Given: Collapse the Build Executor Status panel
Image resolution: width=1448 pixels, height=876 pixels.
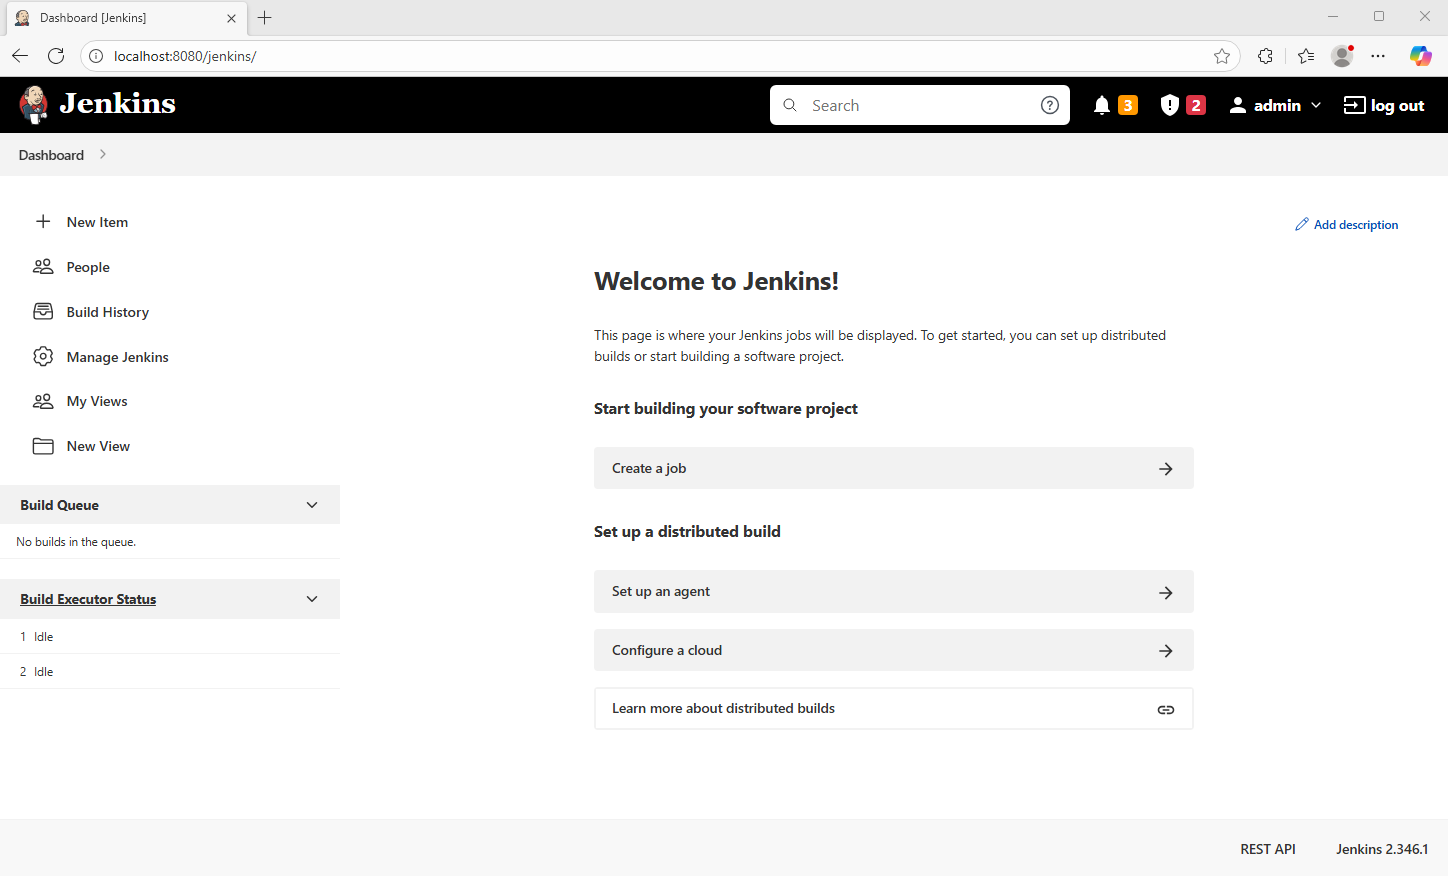Looking at the screenshot, I should tap(312, 599).
